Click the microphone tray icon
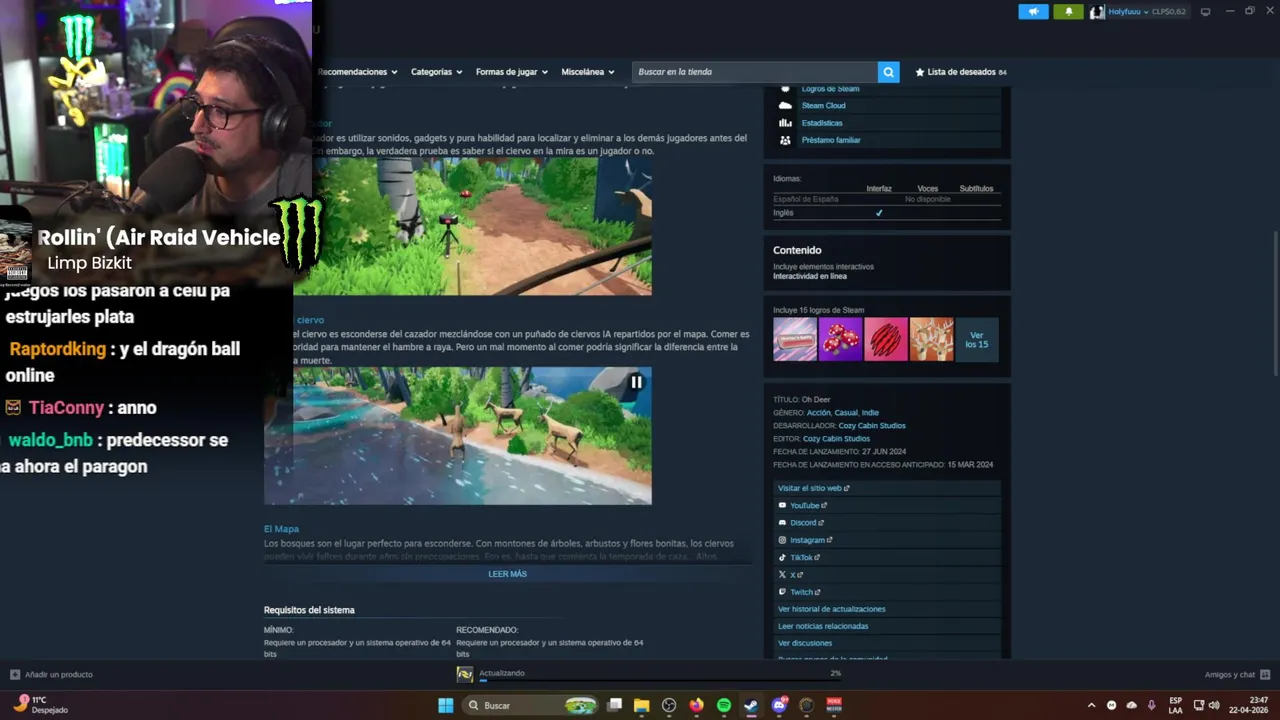1280x720 pixels. tap(1152, 705)
